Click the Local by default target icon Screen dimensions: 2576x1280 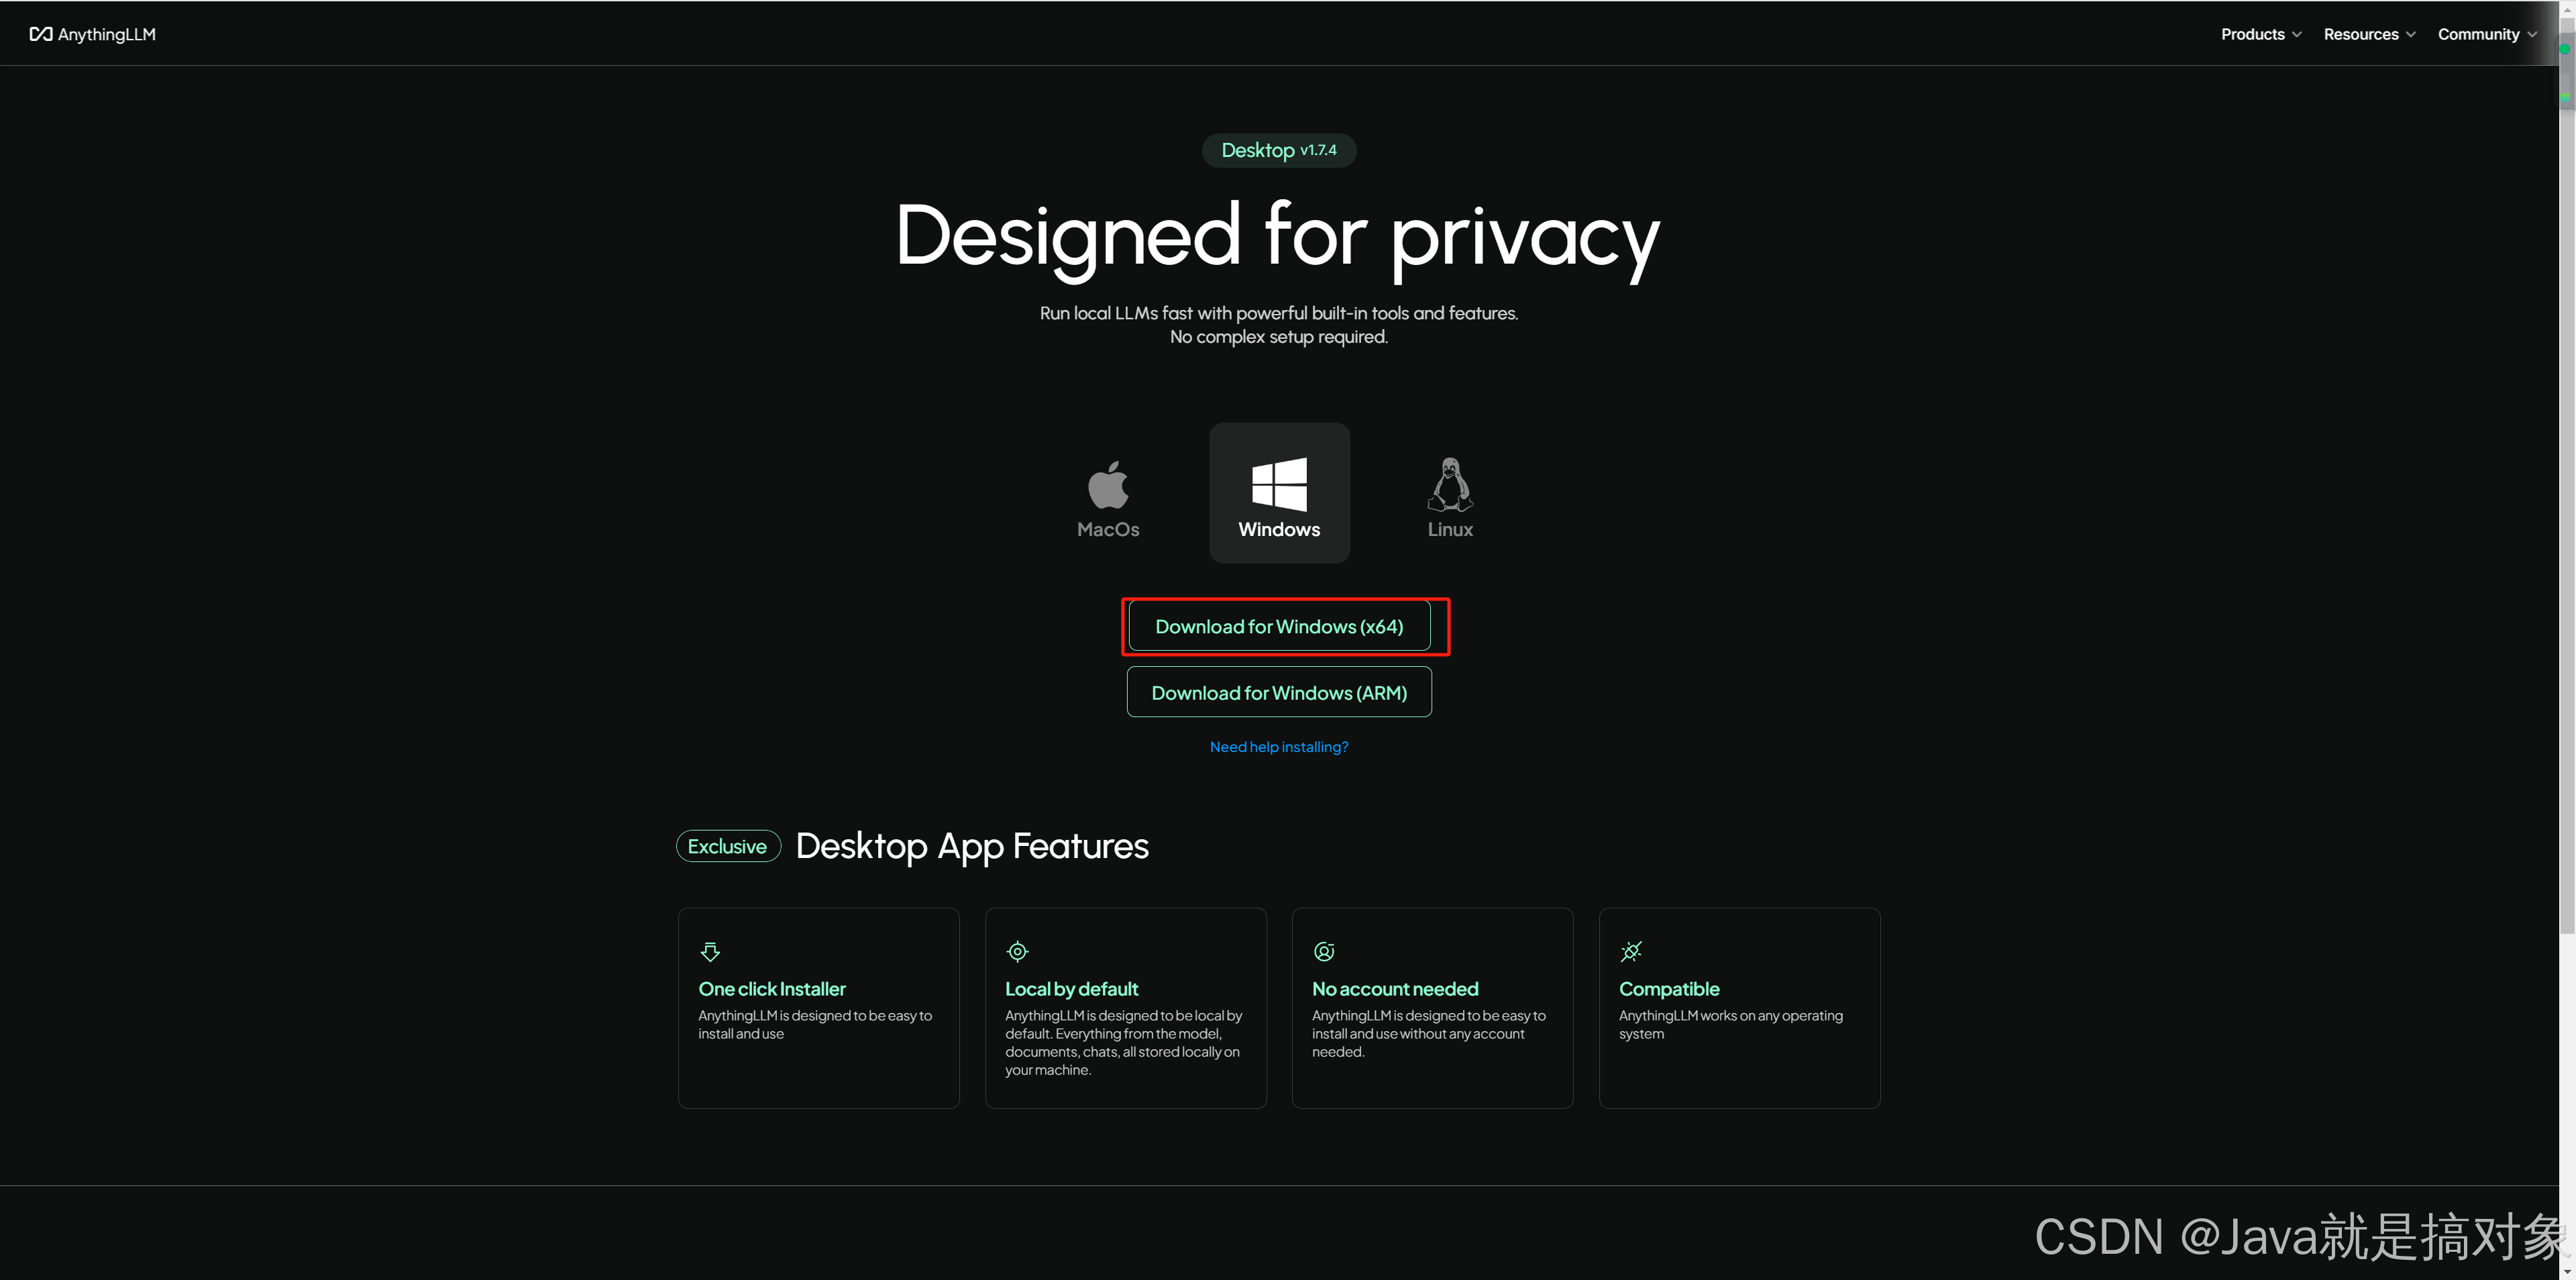click(x=1017, y=951)
